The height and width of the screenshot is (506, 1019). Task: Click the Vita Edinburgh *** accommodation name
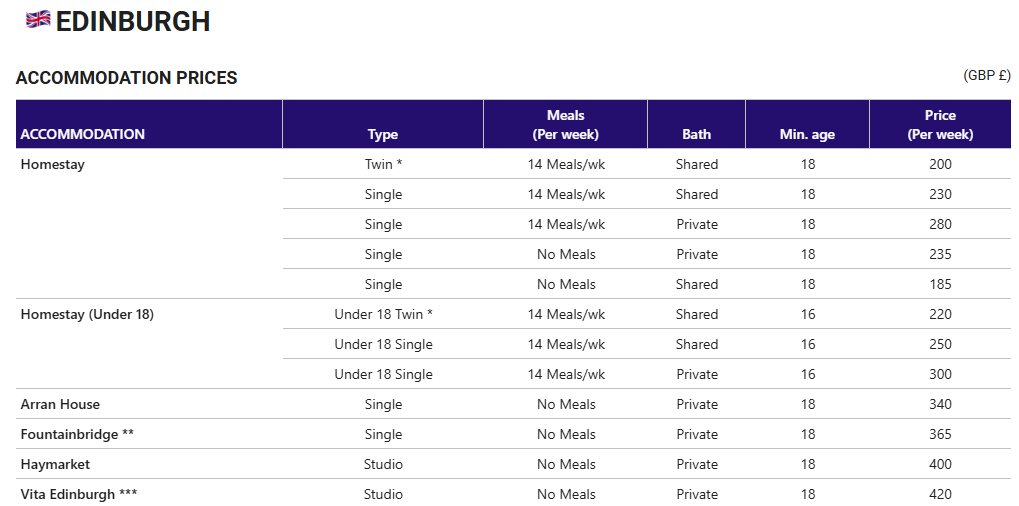[79, 494]
